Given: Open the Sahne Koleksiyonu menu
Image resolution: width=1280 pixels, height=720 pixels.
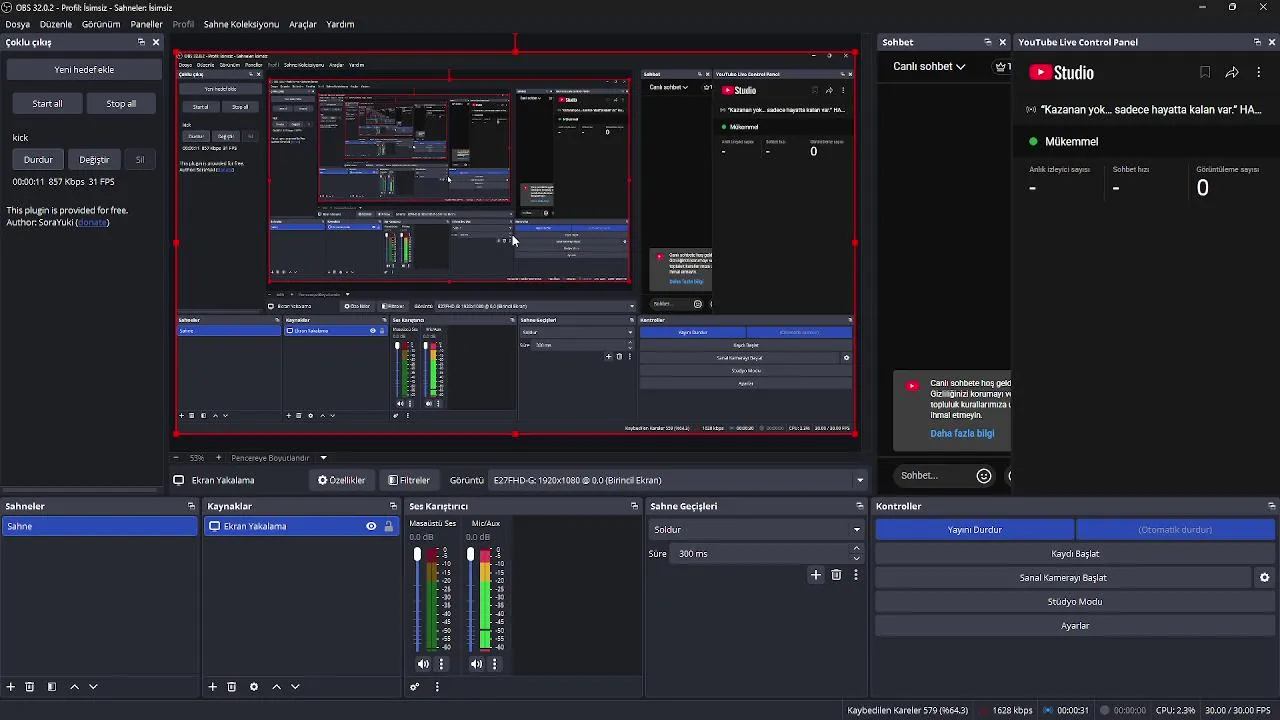Looking at the screenshot, I should (x=241, y=24).
